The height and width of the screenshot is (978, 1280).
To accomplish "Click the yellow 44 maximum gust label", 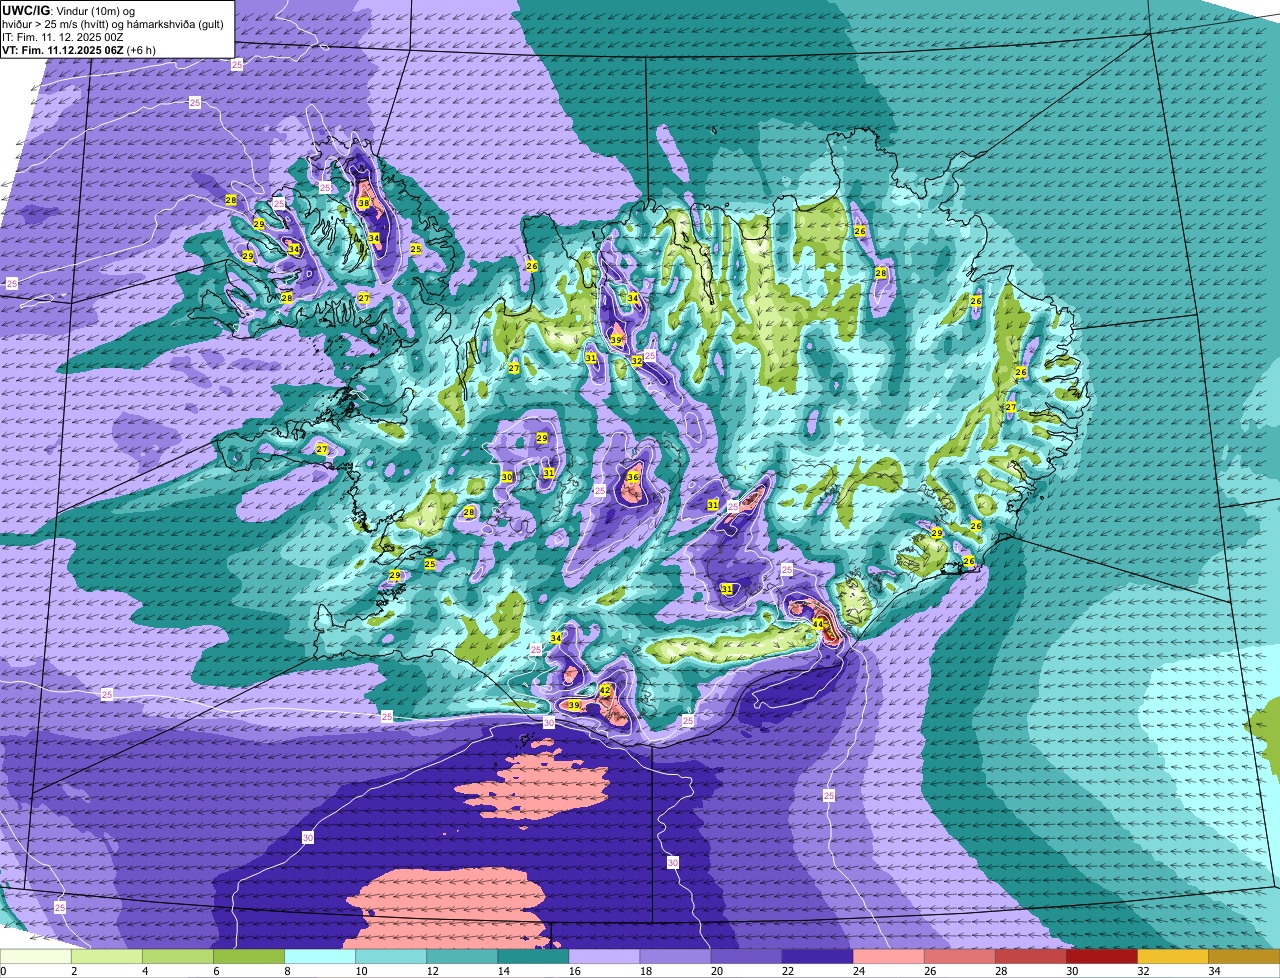I will [818, 624].
